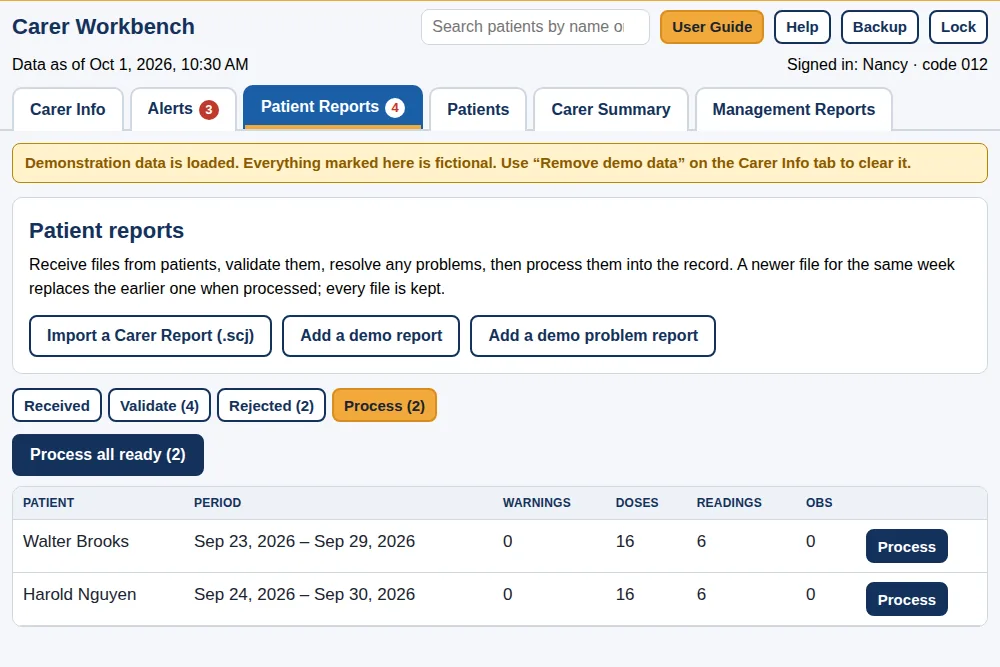
Task: Click the DOSES column header
Action: point(636,502)
